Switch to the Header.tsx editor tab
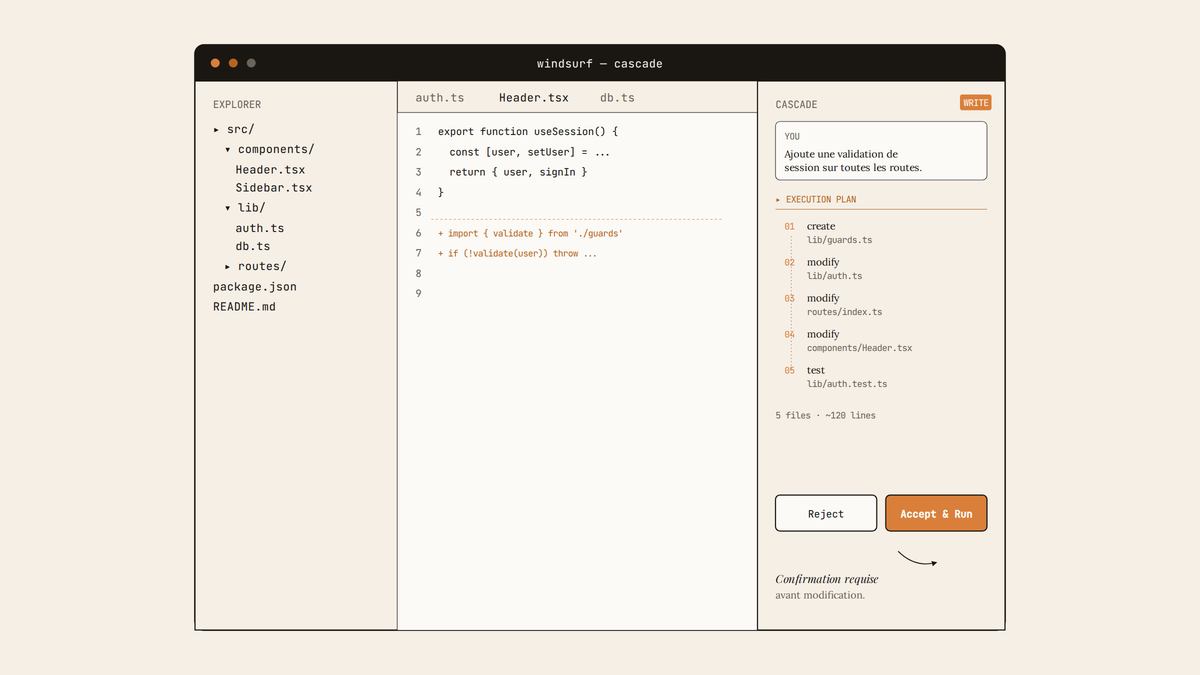Viewport: 1200px width, 675px height. click(x=534, y=98)
